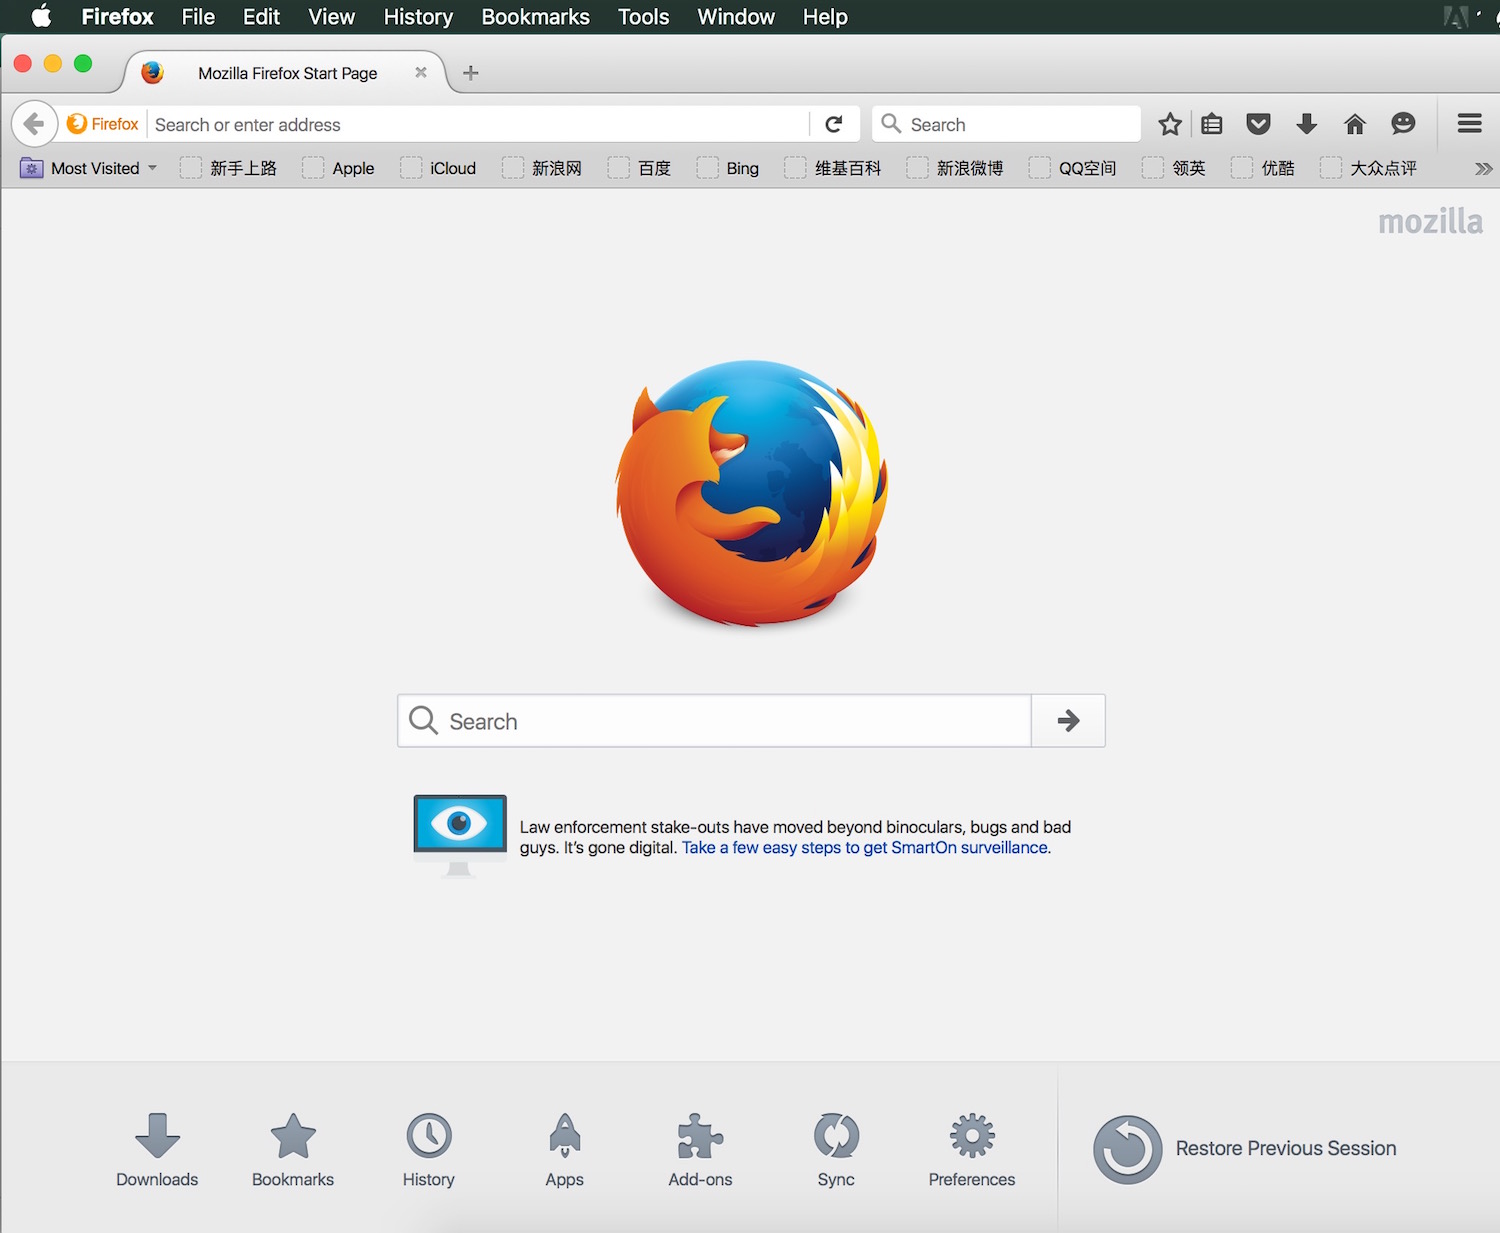Open the Help menu
1500x1233 pixels.
point(825,16)
